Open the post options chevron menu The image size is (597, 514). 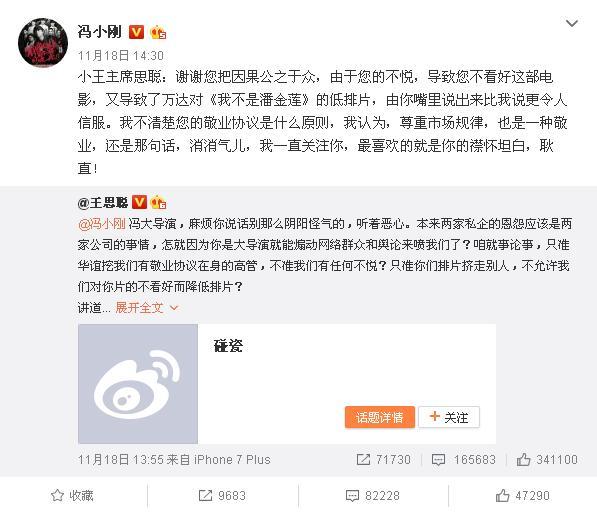[x=572, y=24]
